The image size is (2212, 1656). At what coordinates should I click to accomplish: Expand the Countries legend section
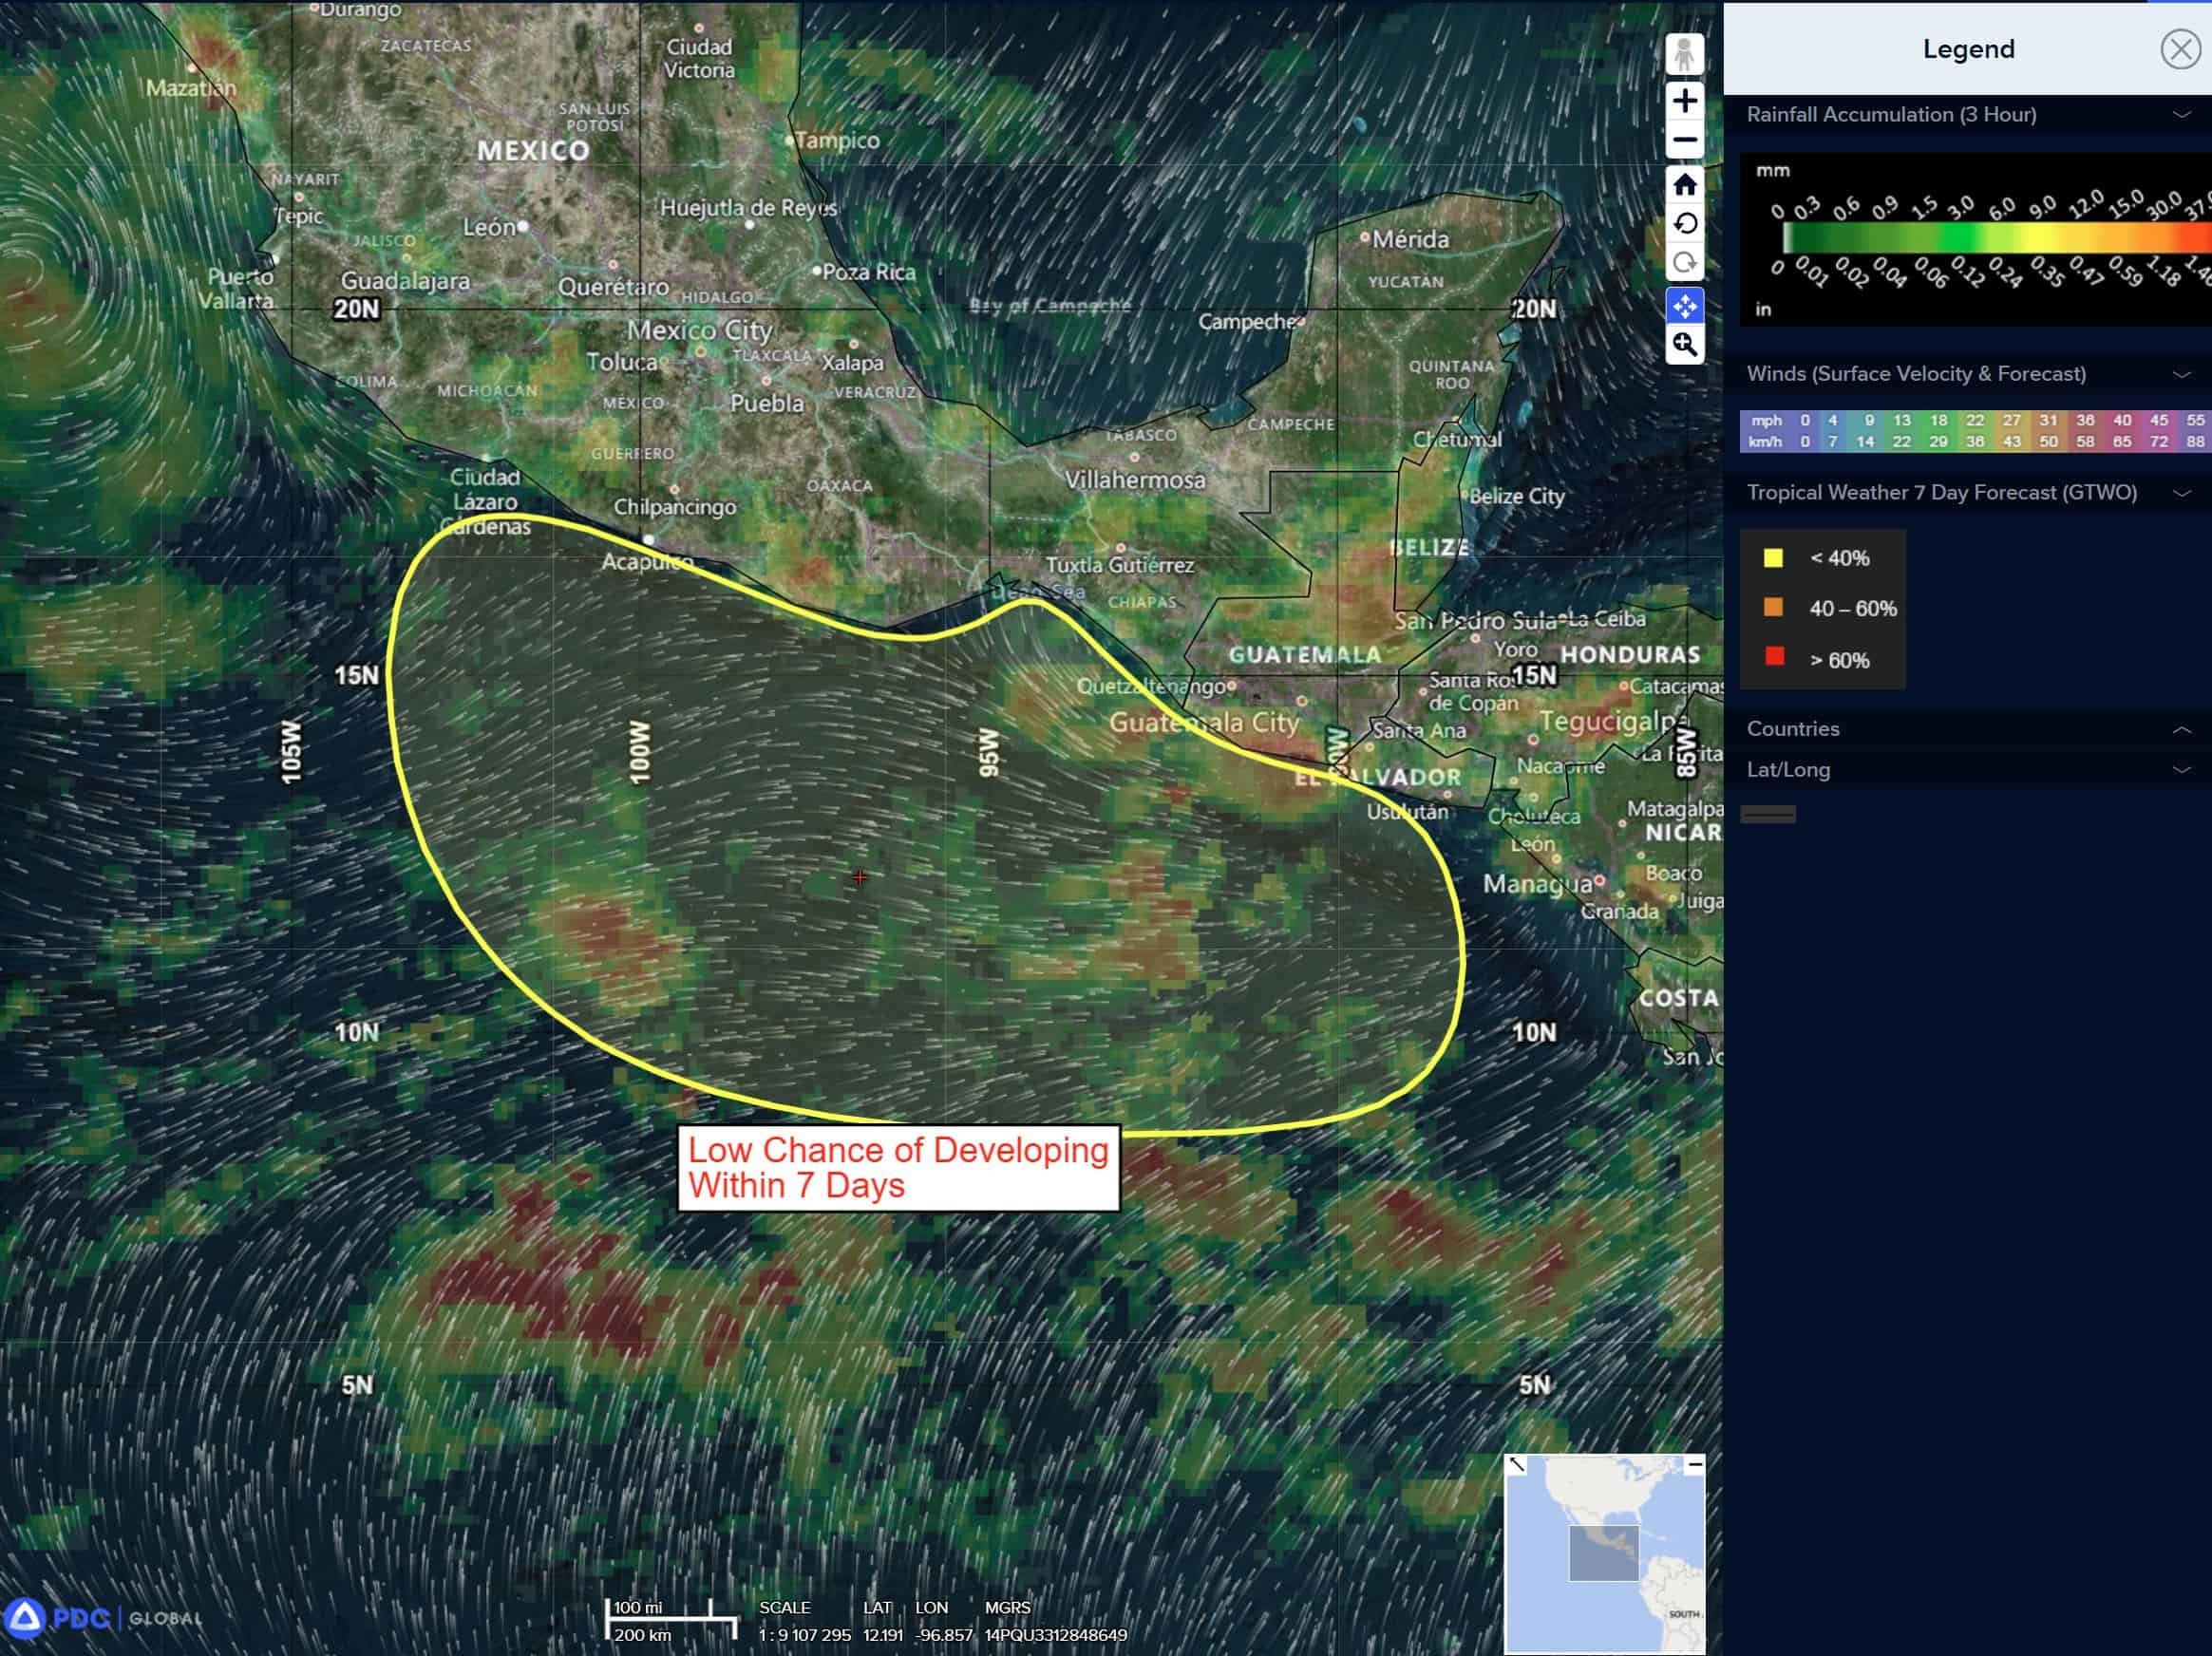[x=2181, y=729]
